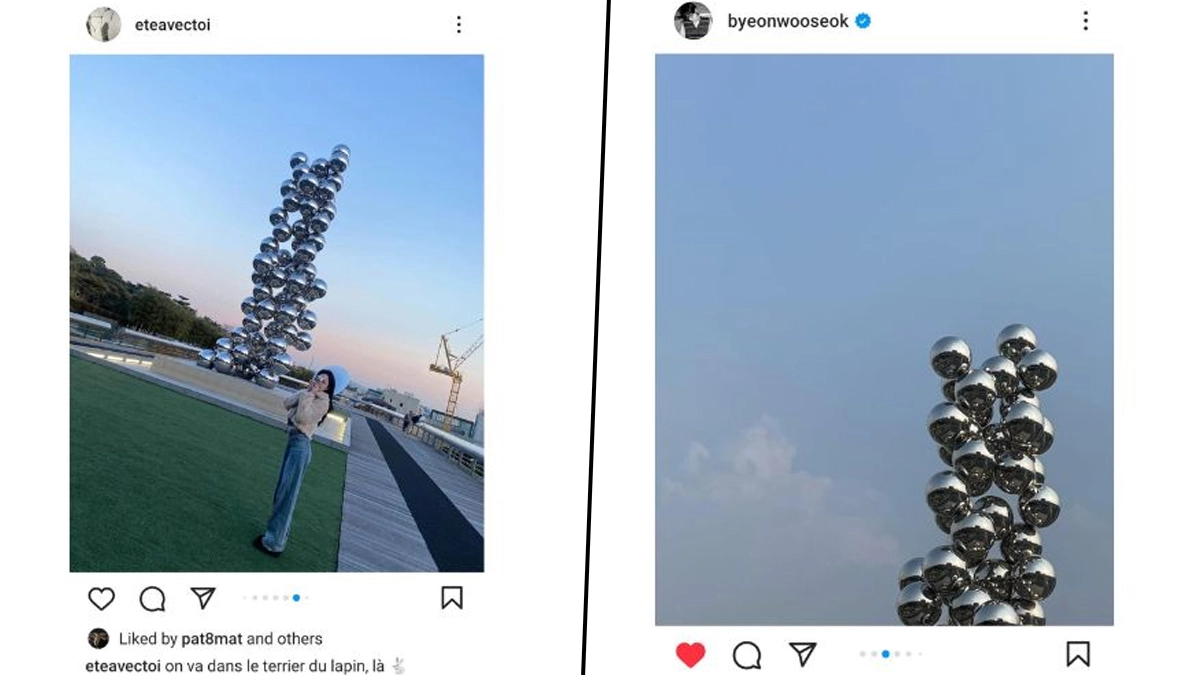The height and width of the screenshot is (675, 1200).
Task: Open eteavectoi profile picture
Action: pyautogui.click(x=103, y=25)
